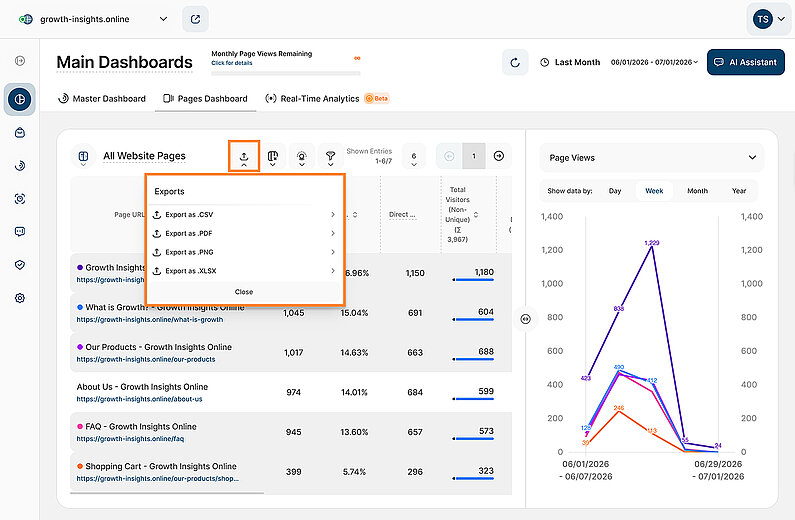
Task: Open the shopping bag sidebar icon
Action: pyautogui.click(x=20, y=133)
